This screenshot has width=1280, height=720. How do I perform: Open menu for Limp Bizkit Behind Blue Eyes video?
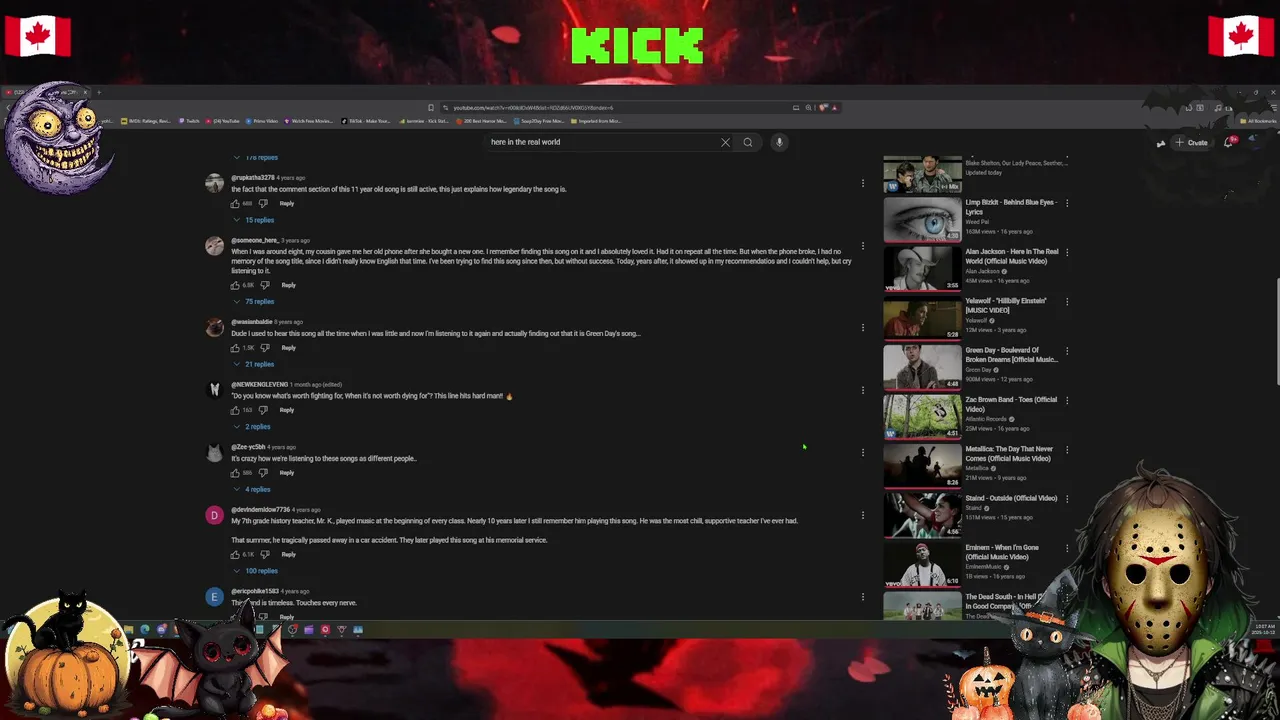(1067, 203)
